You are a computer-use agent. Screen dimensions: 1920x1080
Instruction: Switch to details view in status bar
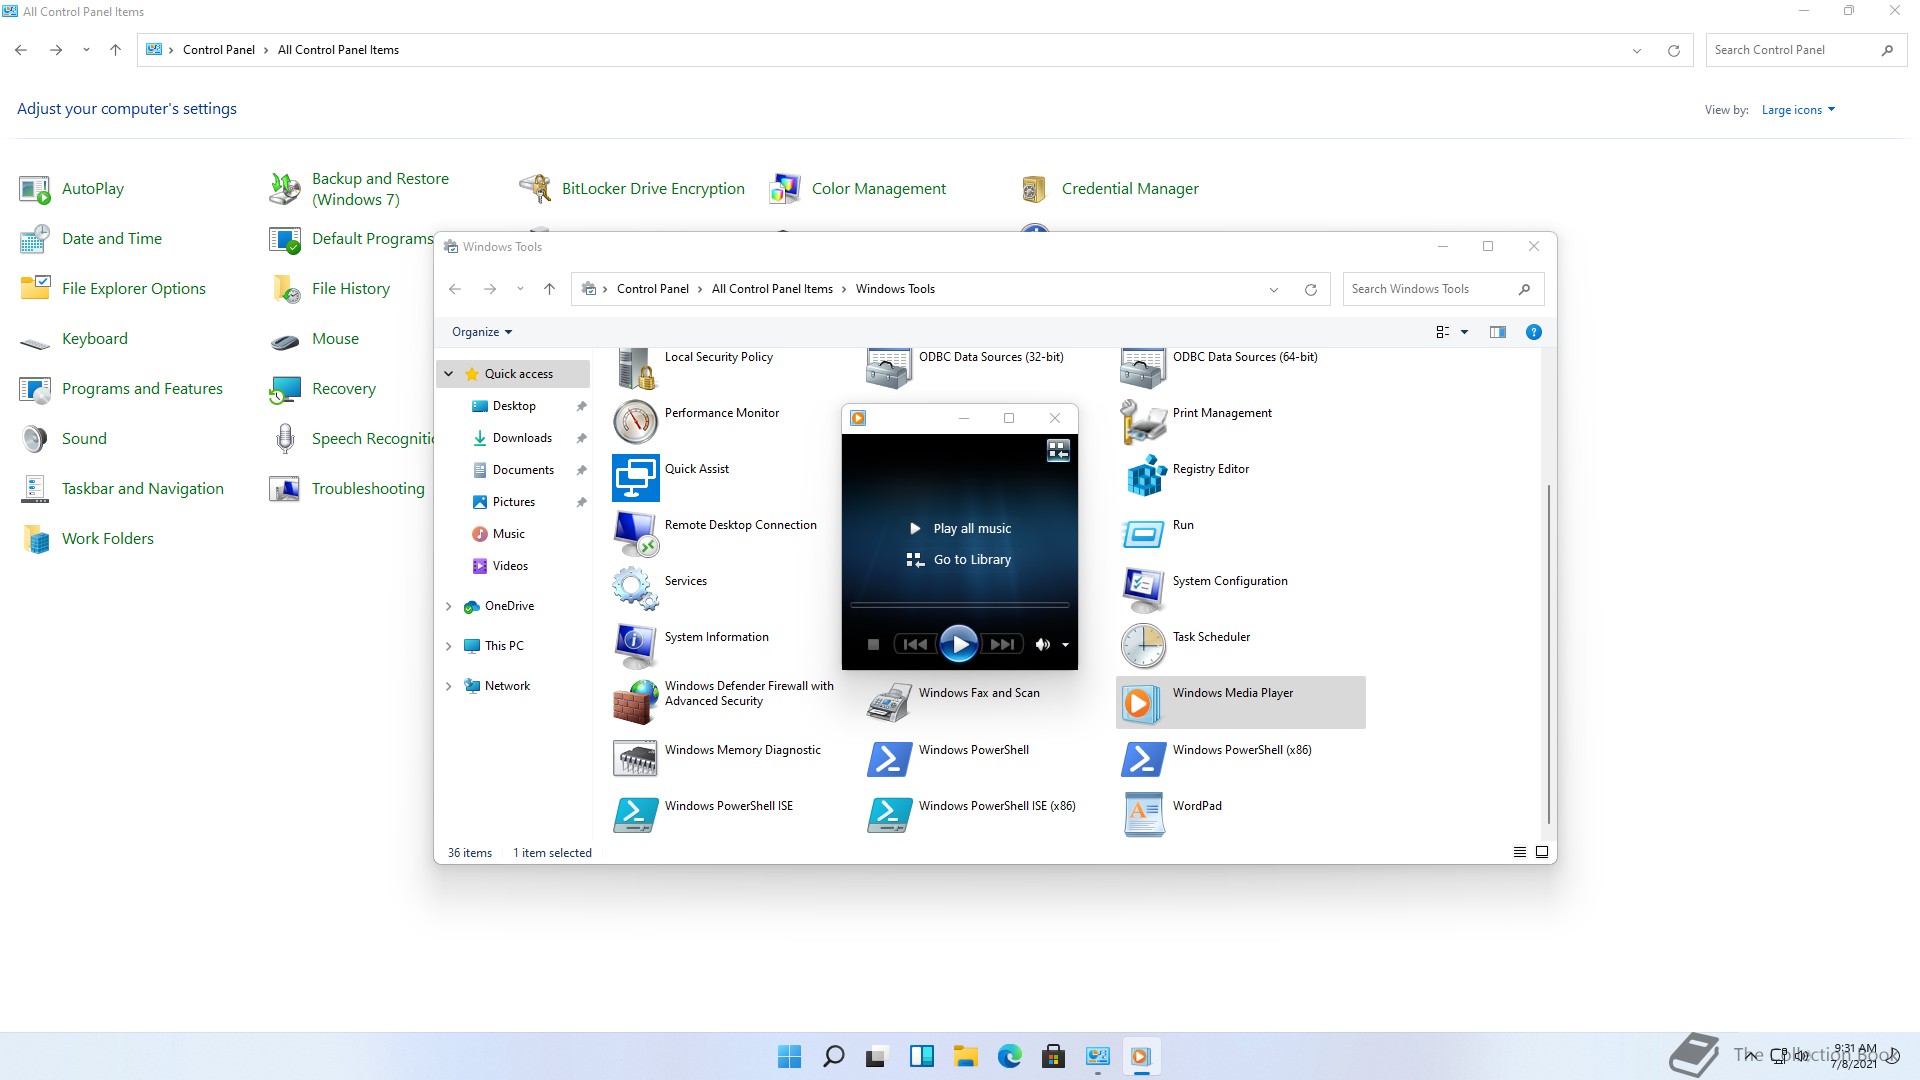tap(1519, 852)
